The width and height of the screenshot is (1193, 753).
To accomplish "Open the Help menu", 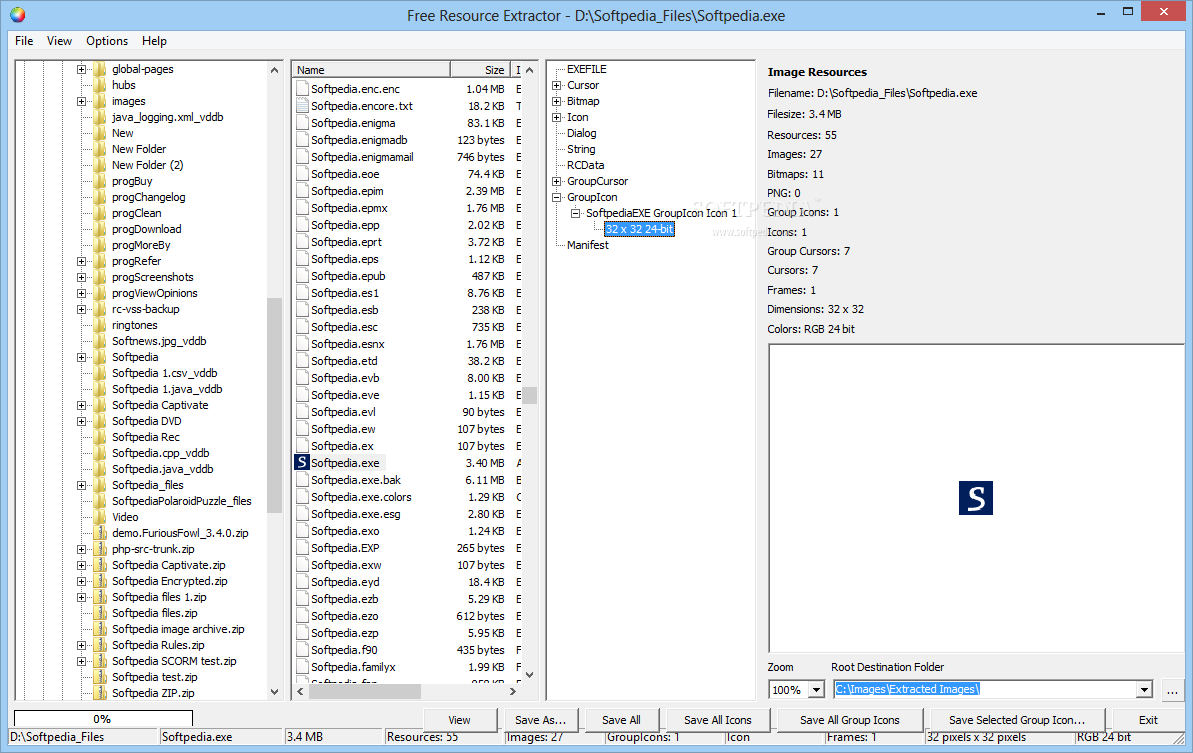I will pyautogui.click(x=154, y=41).
